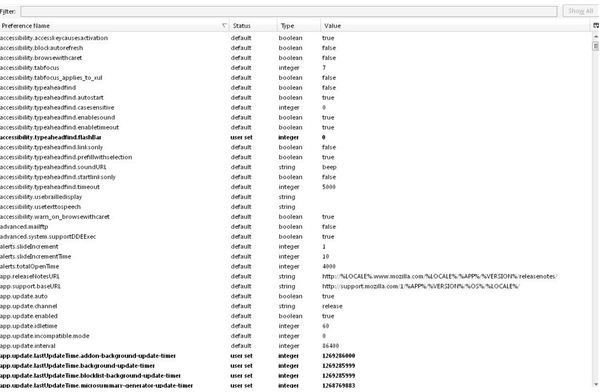
Task: Click the releasenotes URL value
Action: (440, 277)
